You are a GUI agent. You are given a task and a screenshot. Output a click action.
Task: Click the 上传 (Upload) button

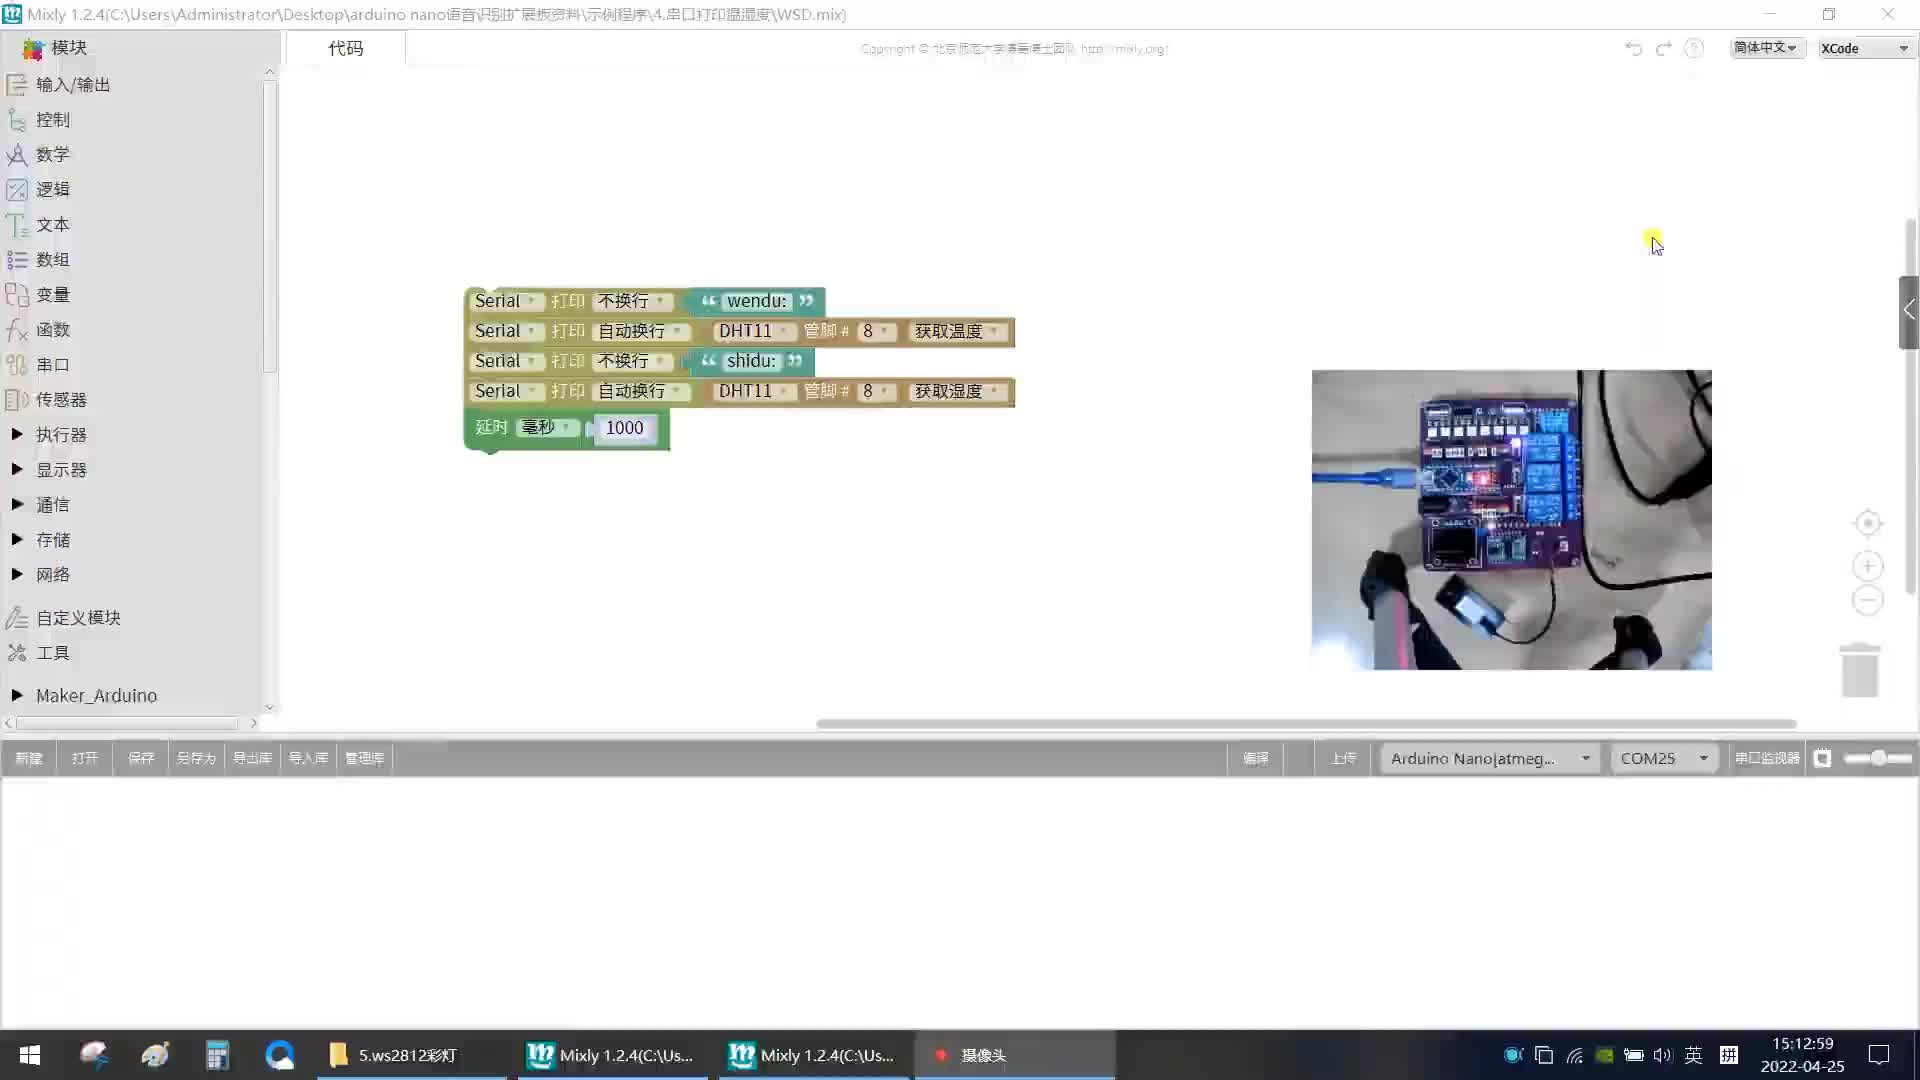(x=1345, y=757)
